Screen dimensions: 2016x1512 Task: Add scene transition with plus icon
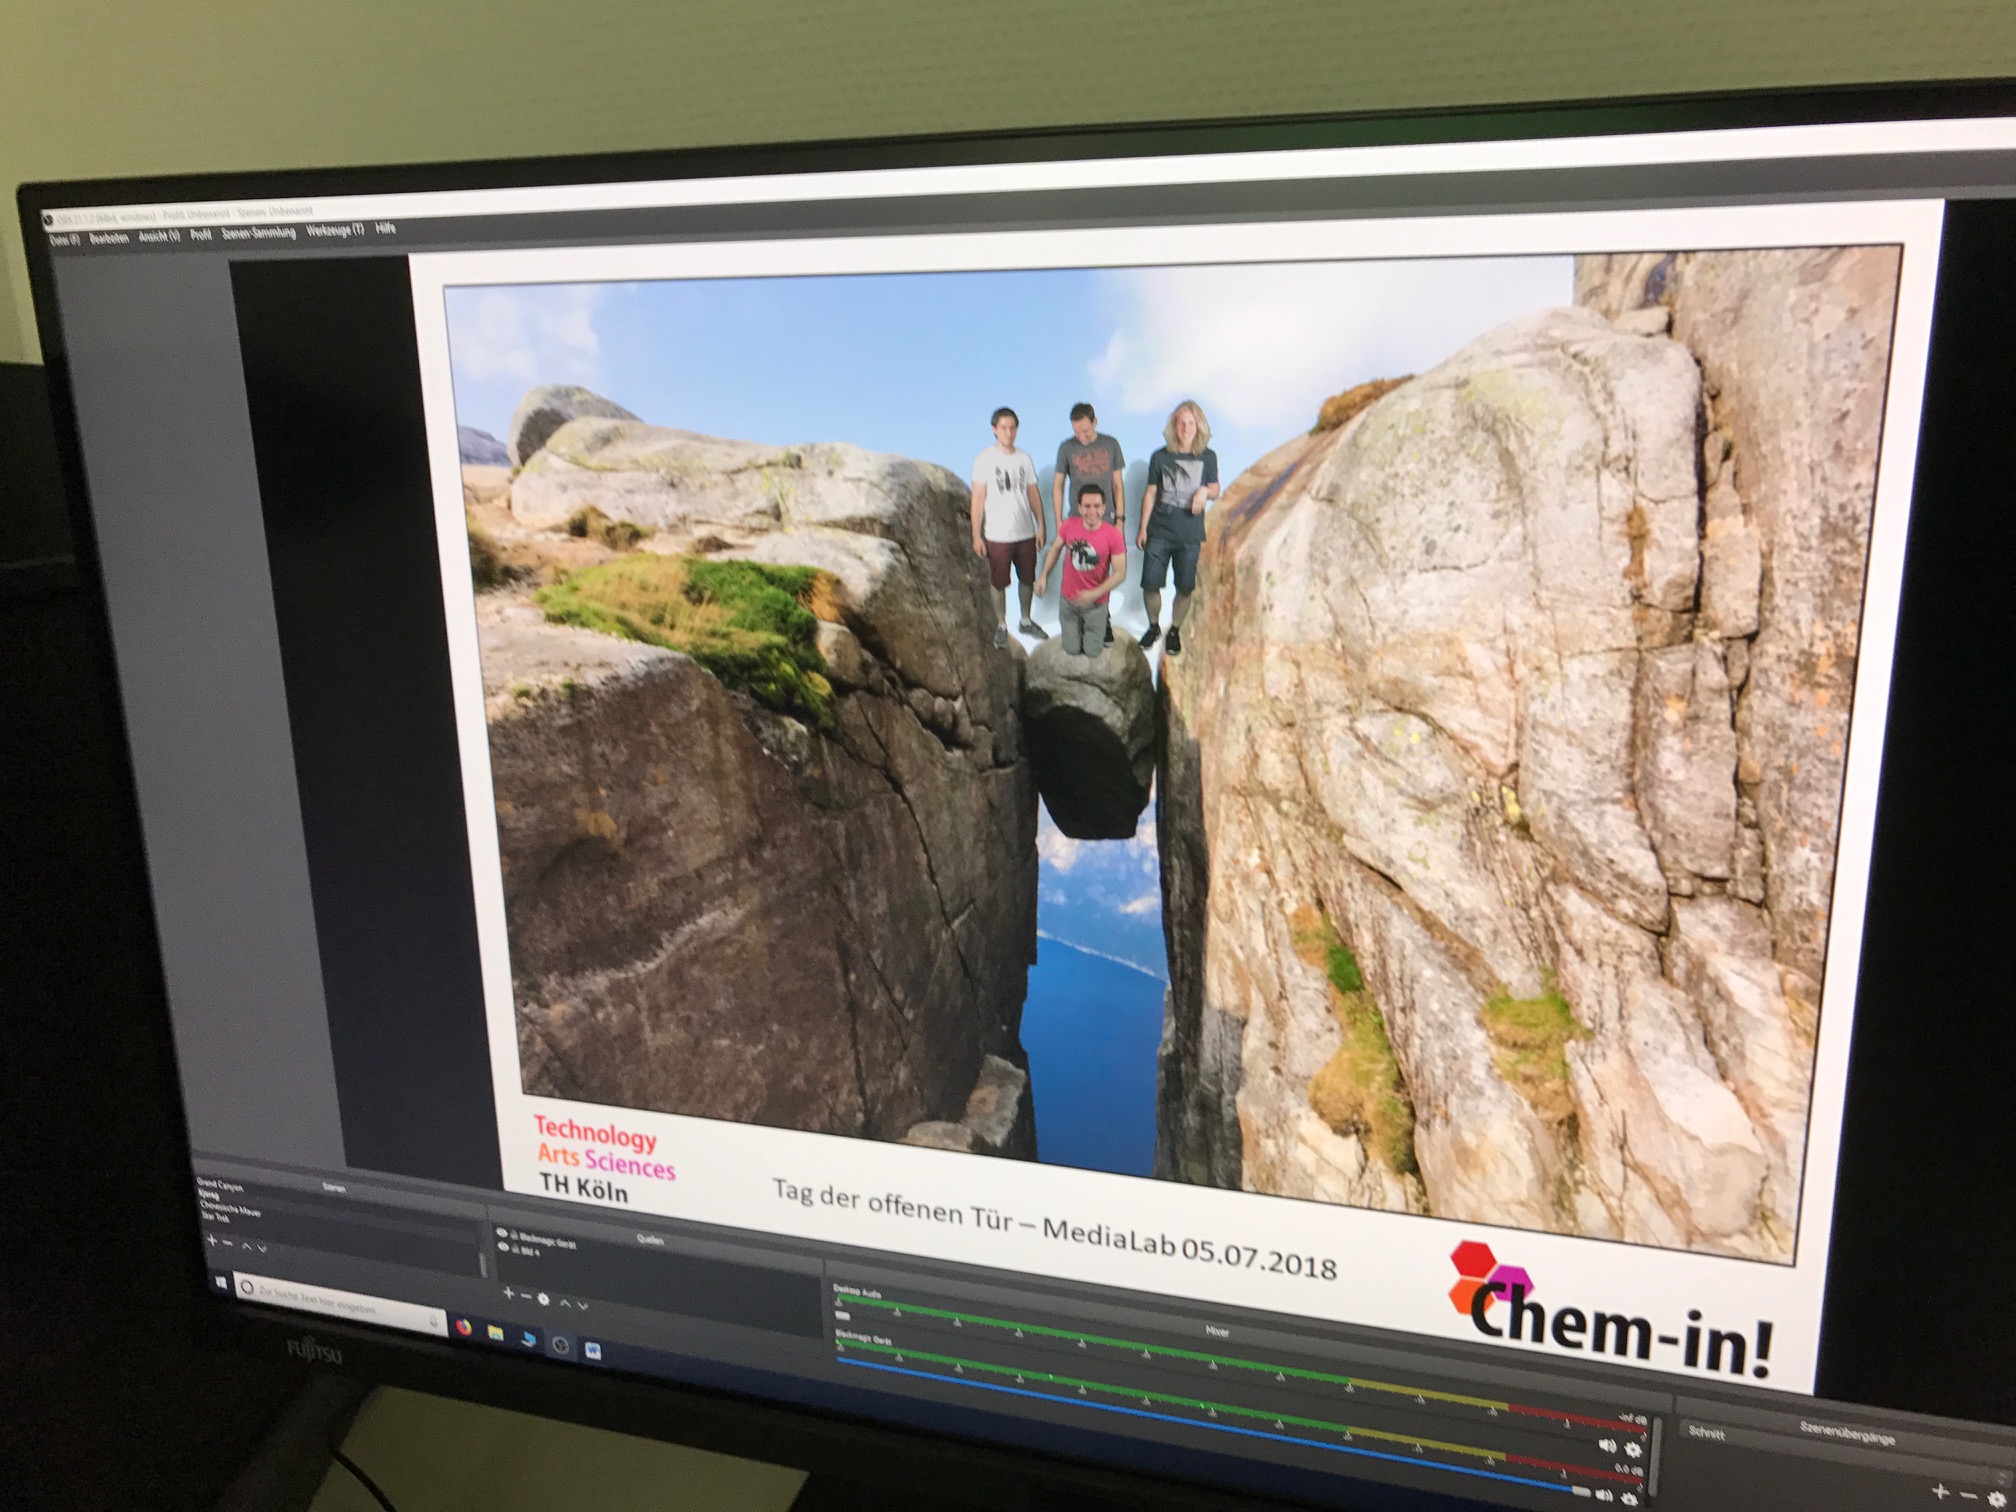click(x=1940, y=1491)
